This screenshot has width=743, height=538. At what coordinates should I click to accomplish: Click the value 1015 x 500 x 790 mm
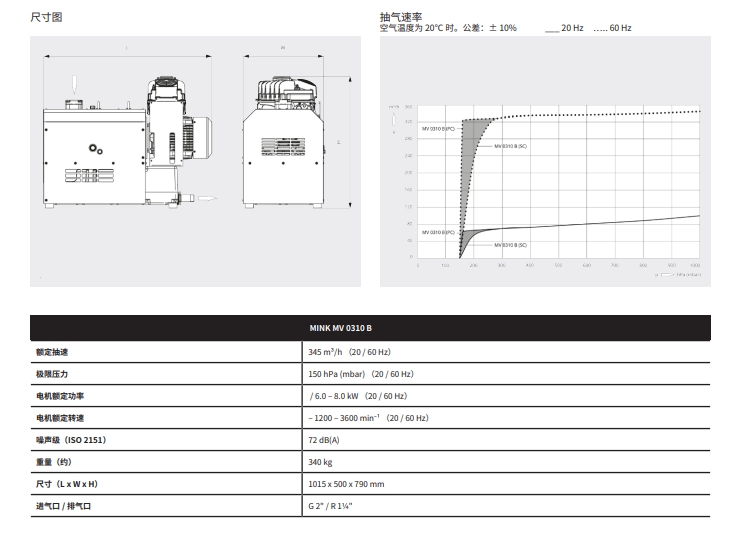[346, 484]
